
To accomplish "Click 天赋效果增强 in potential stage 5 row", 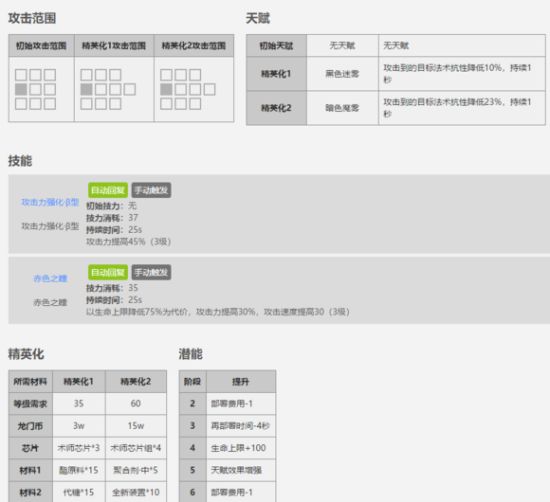I will click(x=236, y=470).
